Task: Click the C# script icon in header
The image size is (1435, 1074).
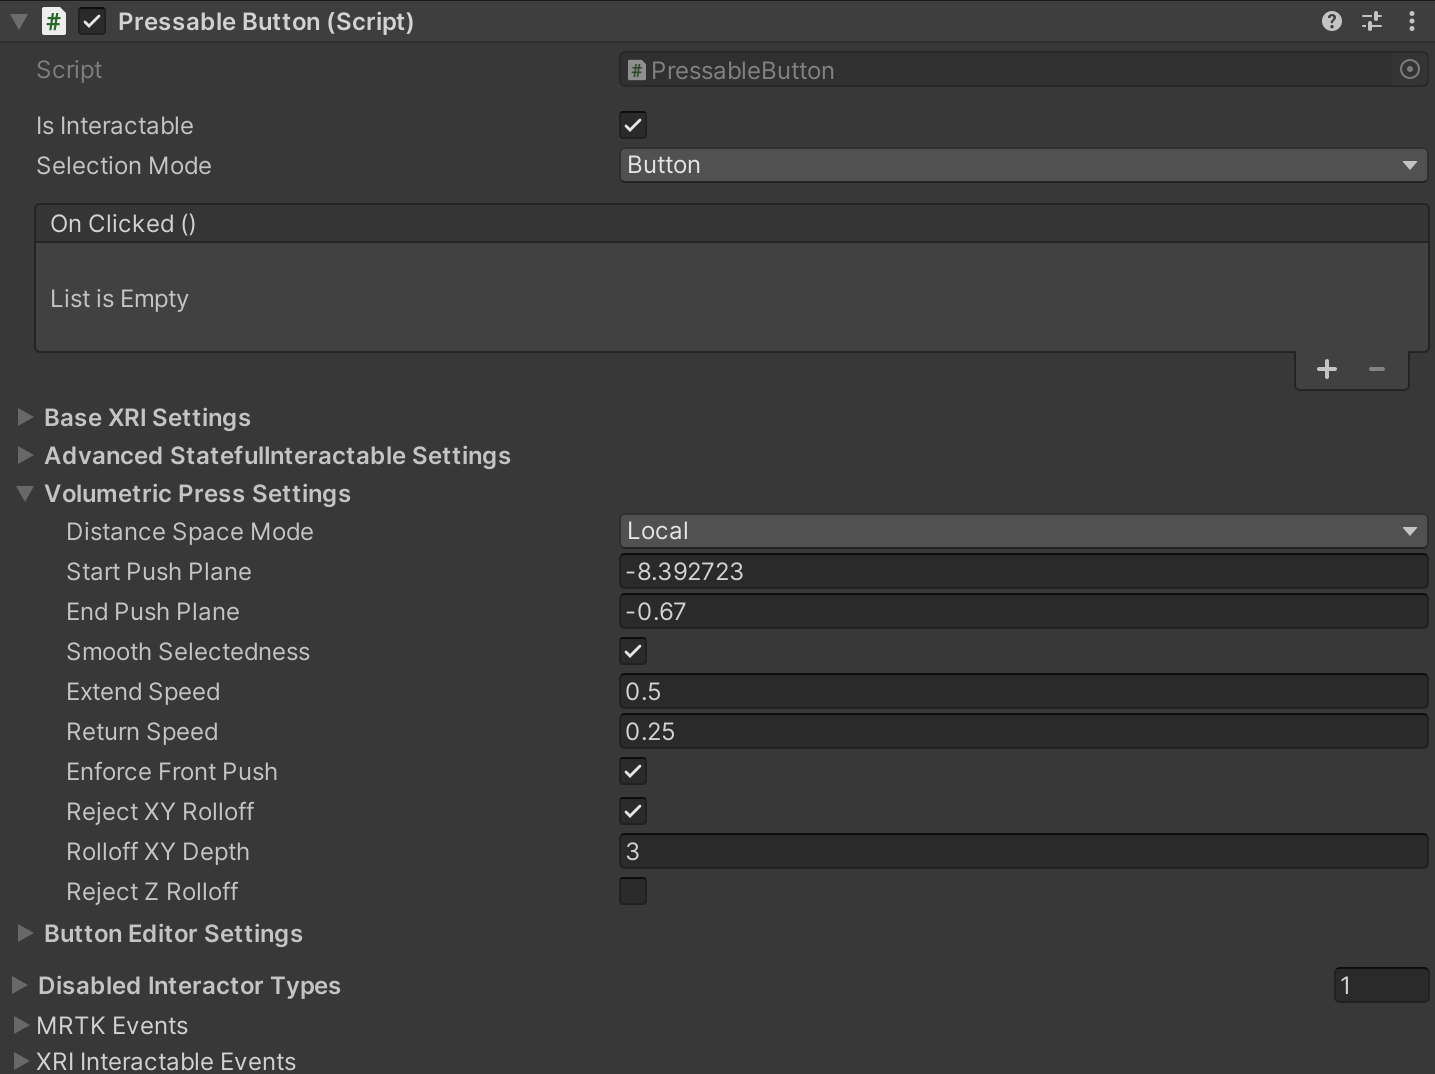Action: point(54,21)
